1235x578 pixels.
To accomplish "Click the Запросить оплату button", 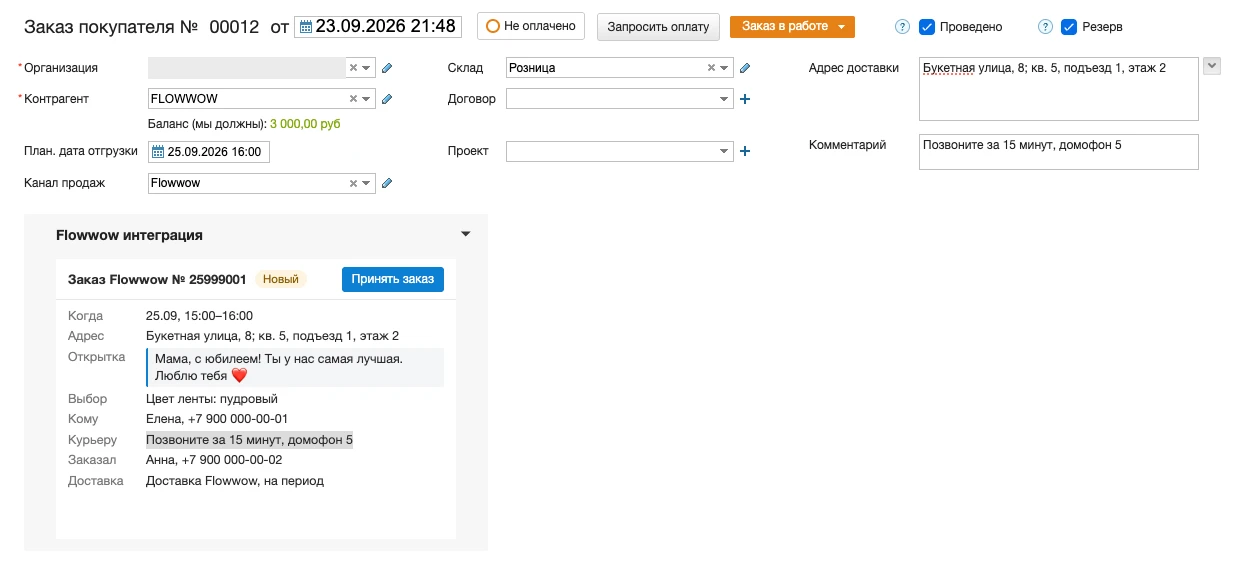I will (x=658, y=27).
